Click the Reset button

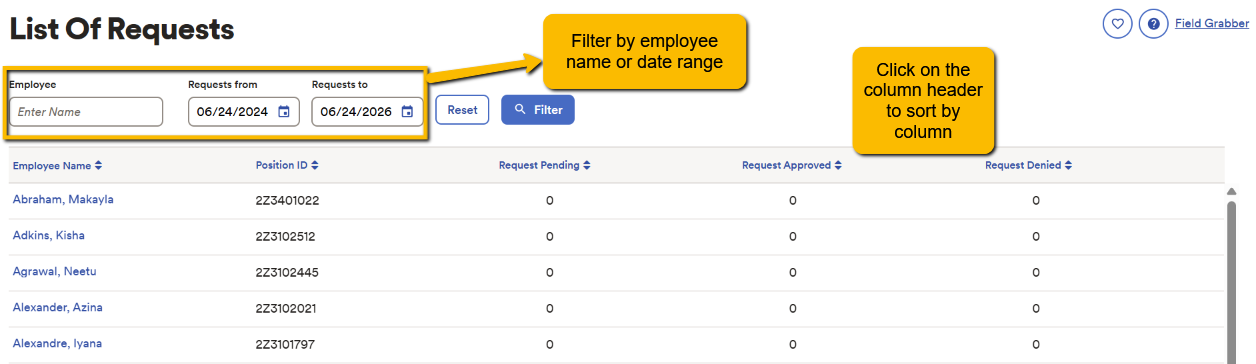click(462, 110)
